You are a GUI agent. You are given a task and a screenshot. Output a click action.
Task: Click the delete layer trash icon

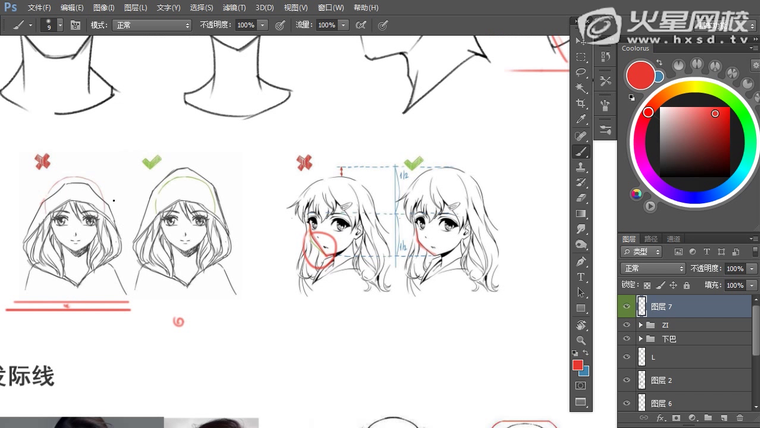click(x=739, y=416)
